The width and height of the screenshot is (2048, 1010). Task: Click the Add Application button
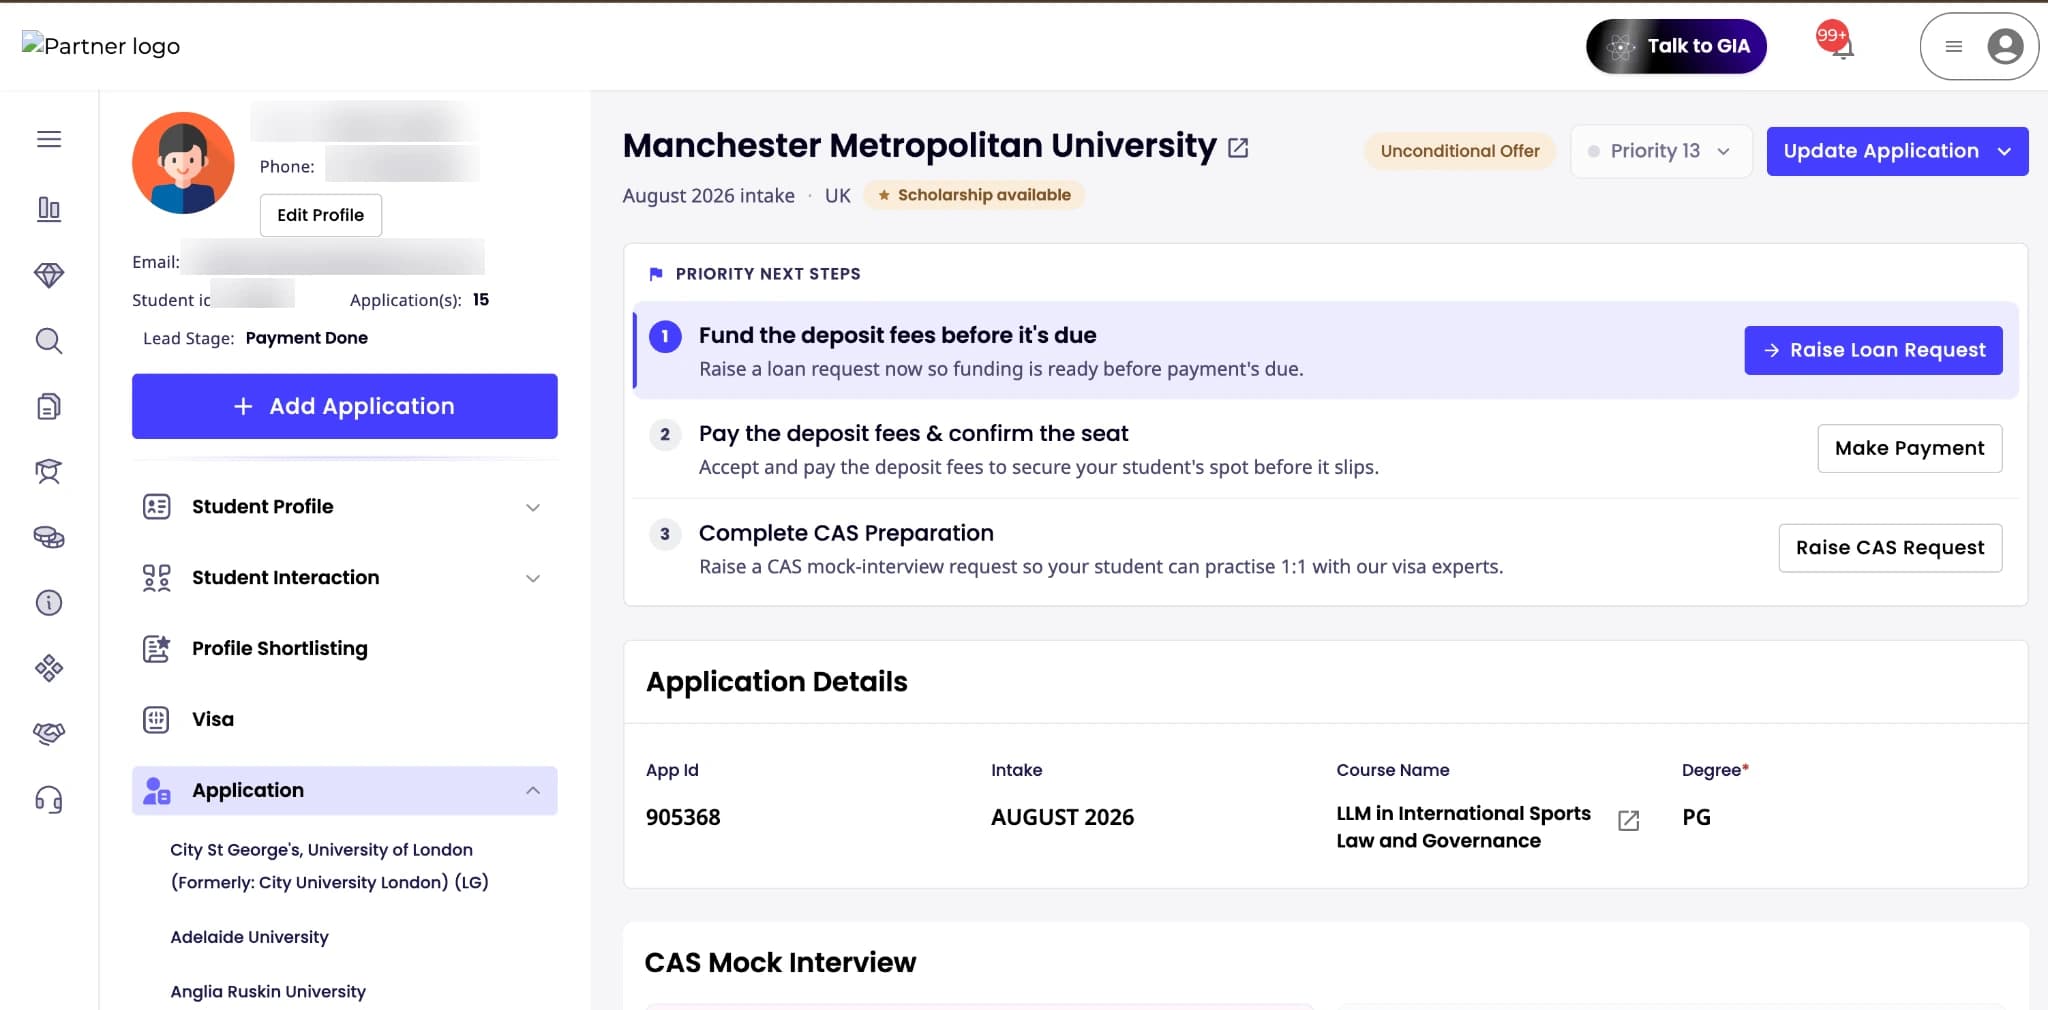point(345,406)
